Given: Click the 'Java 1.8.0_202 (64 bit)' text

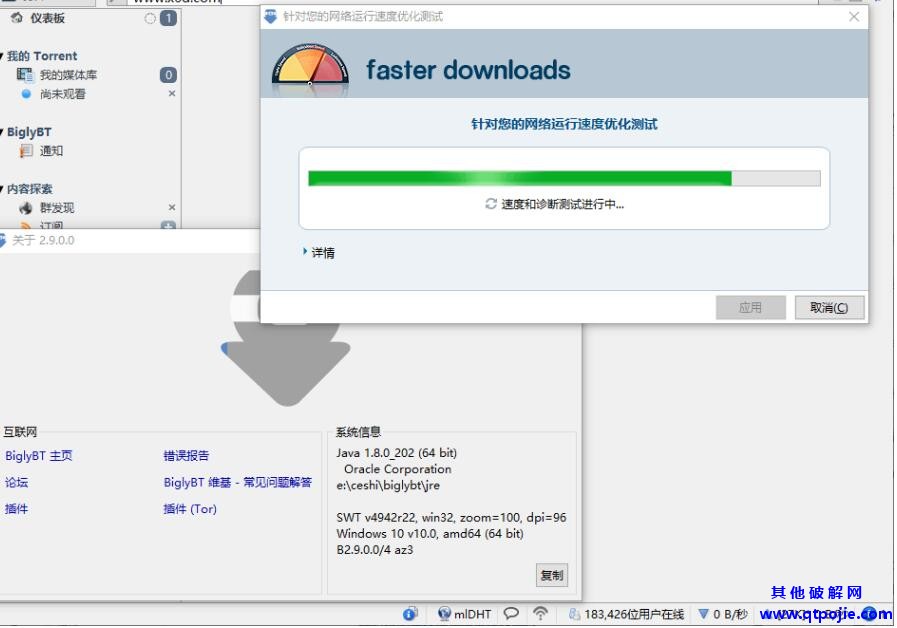Looking at the screenshot, I should pos(396,453).
